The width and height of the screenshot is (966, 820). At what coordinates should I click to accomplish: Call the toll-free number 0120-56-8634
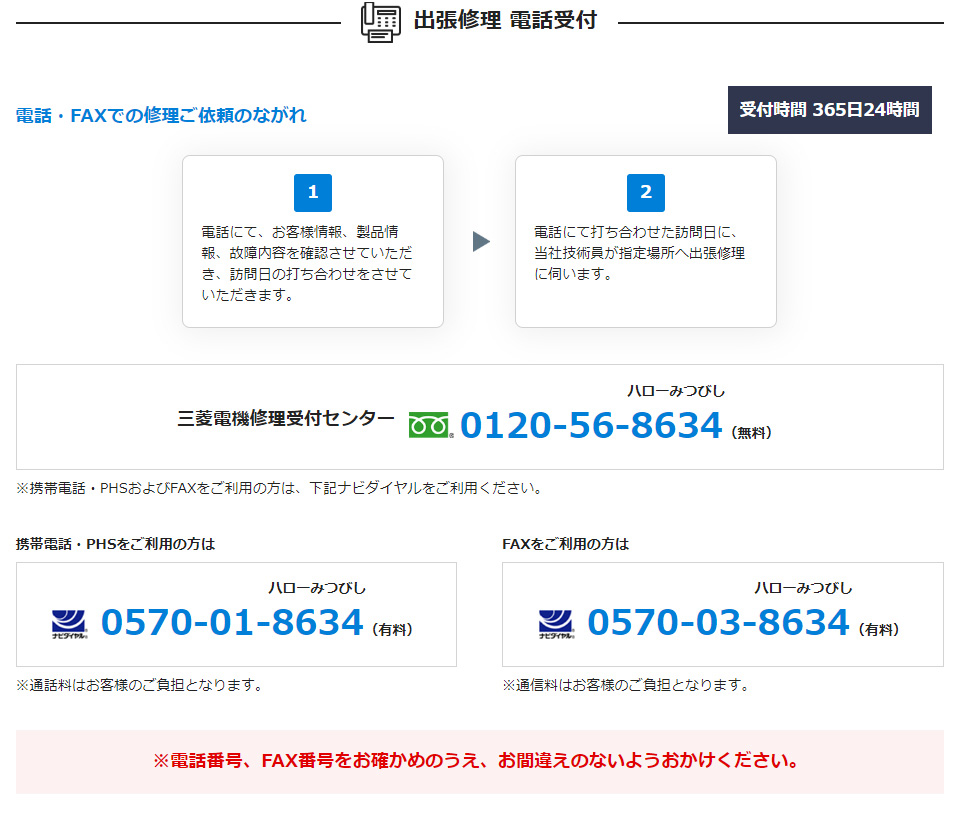591,425
